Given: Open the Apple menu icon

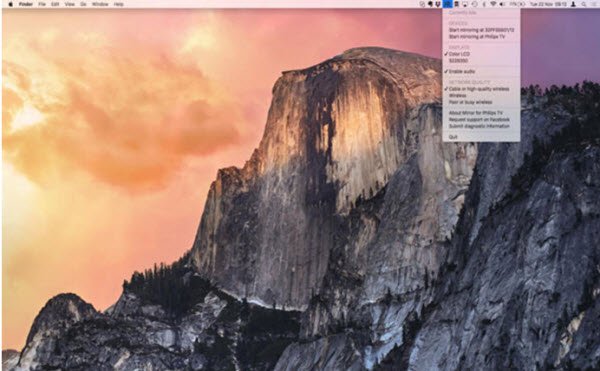Looking at the screenshot, I should (11, 4).
